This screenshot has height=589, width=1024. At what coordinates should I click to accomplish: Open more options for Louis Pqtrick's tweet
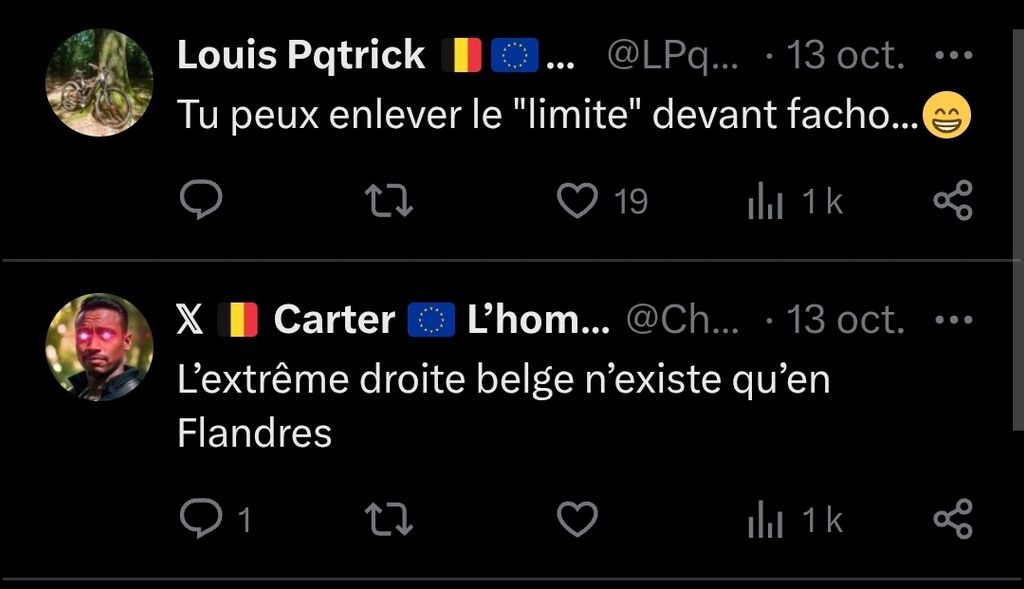[x=952, y=56]
